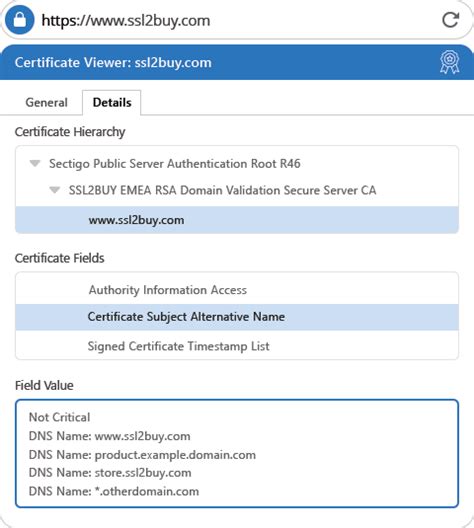This screenshot has height=528, width=474.
Task: Click the 'Certificate Viewer: ssl2buy.com' title
Action: click(x=113, y=63)
